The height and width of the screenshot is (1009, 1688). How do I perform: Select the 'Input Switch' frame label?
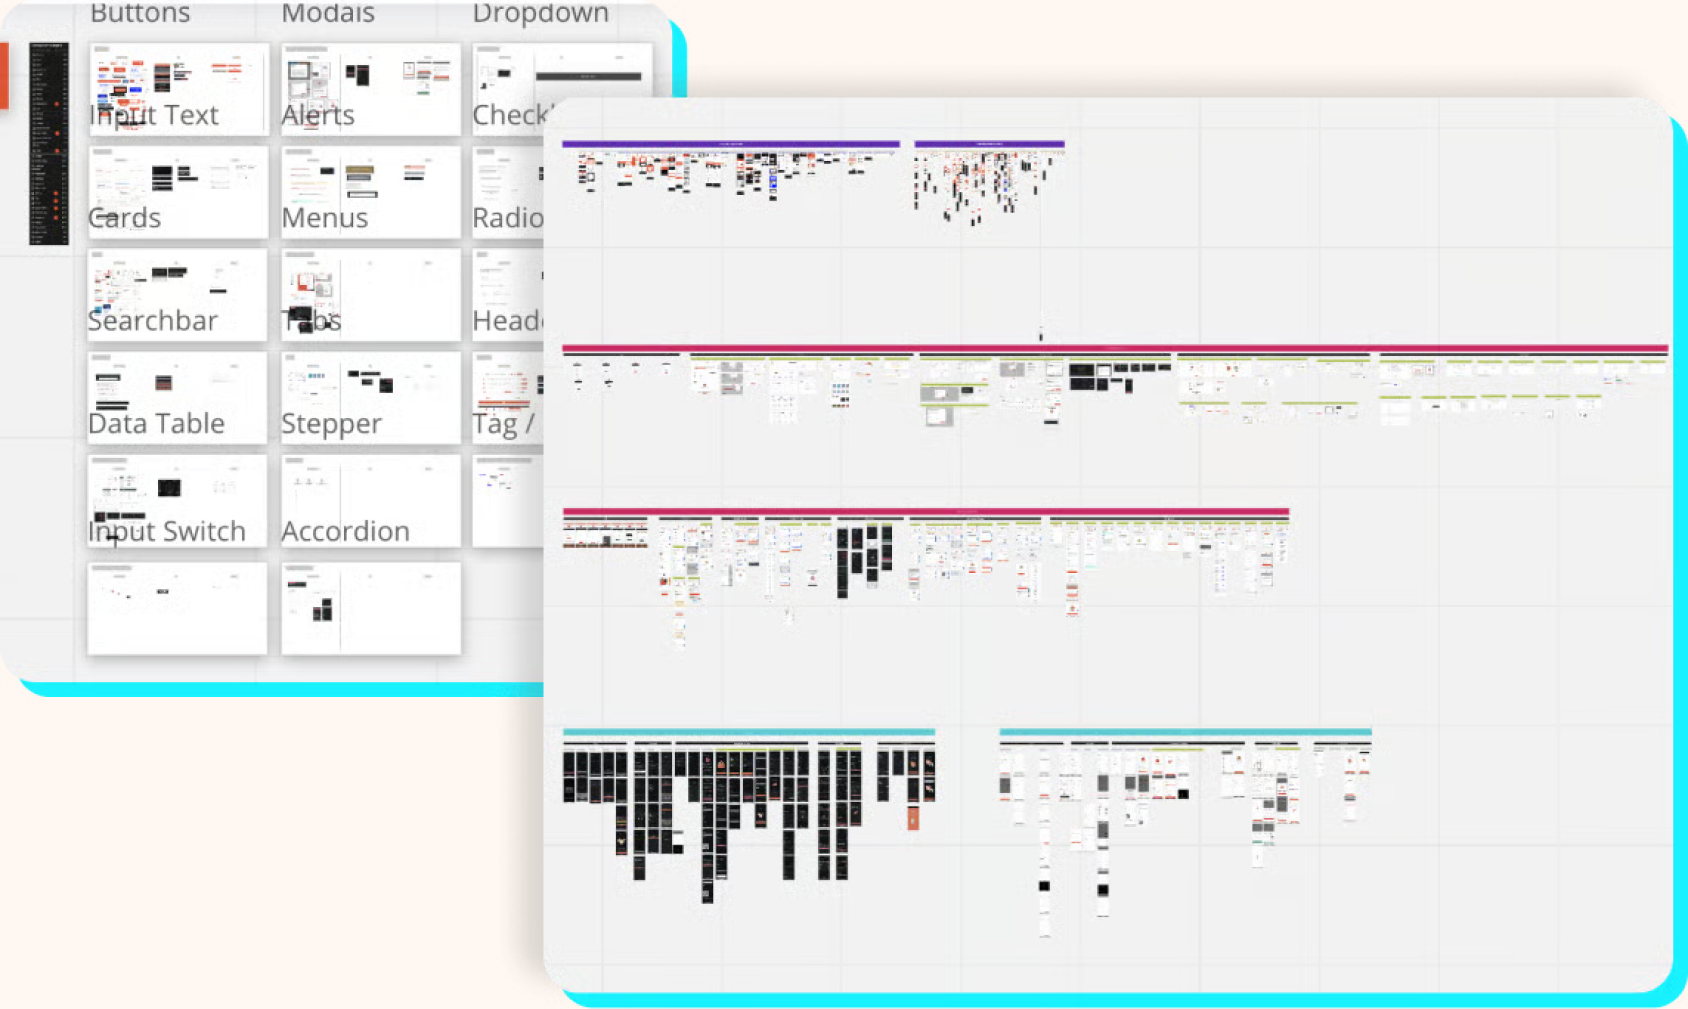(166, 531)
